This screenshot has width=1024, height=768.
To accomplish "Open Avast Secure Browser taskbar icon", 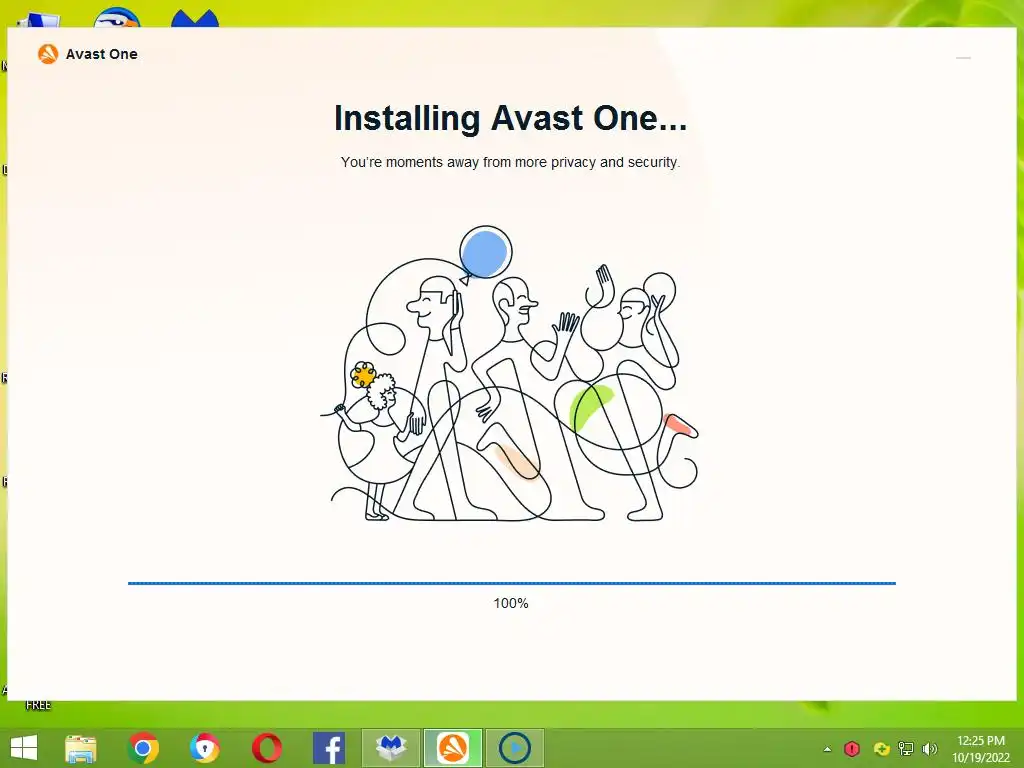I will 204,748.
